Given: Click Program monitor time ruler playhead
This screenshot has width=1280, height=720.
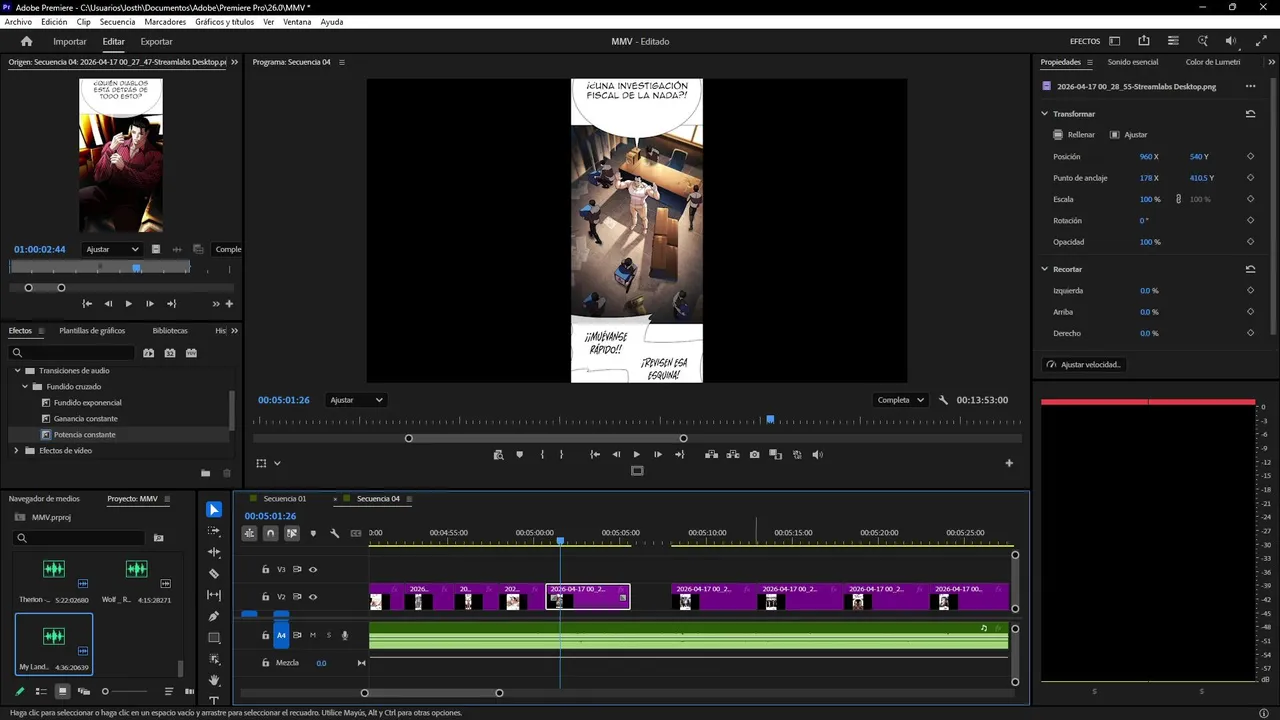Looking at the screenshot, I should point(770,419).
